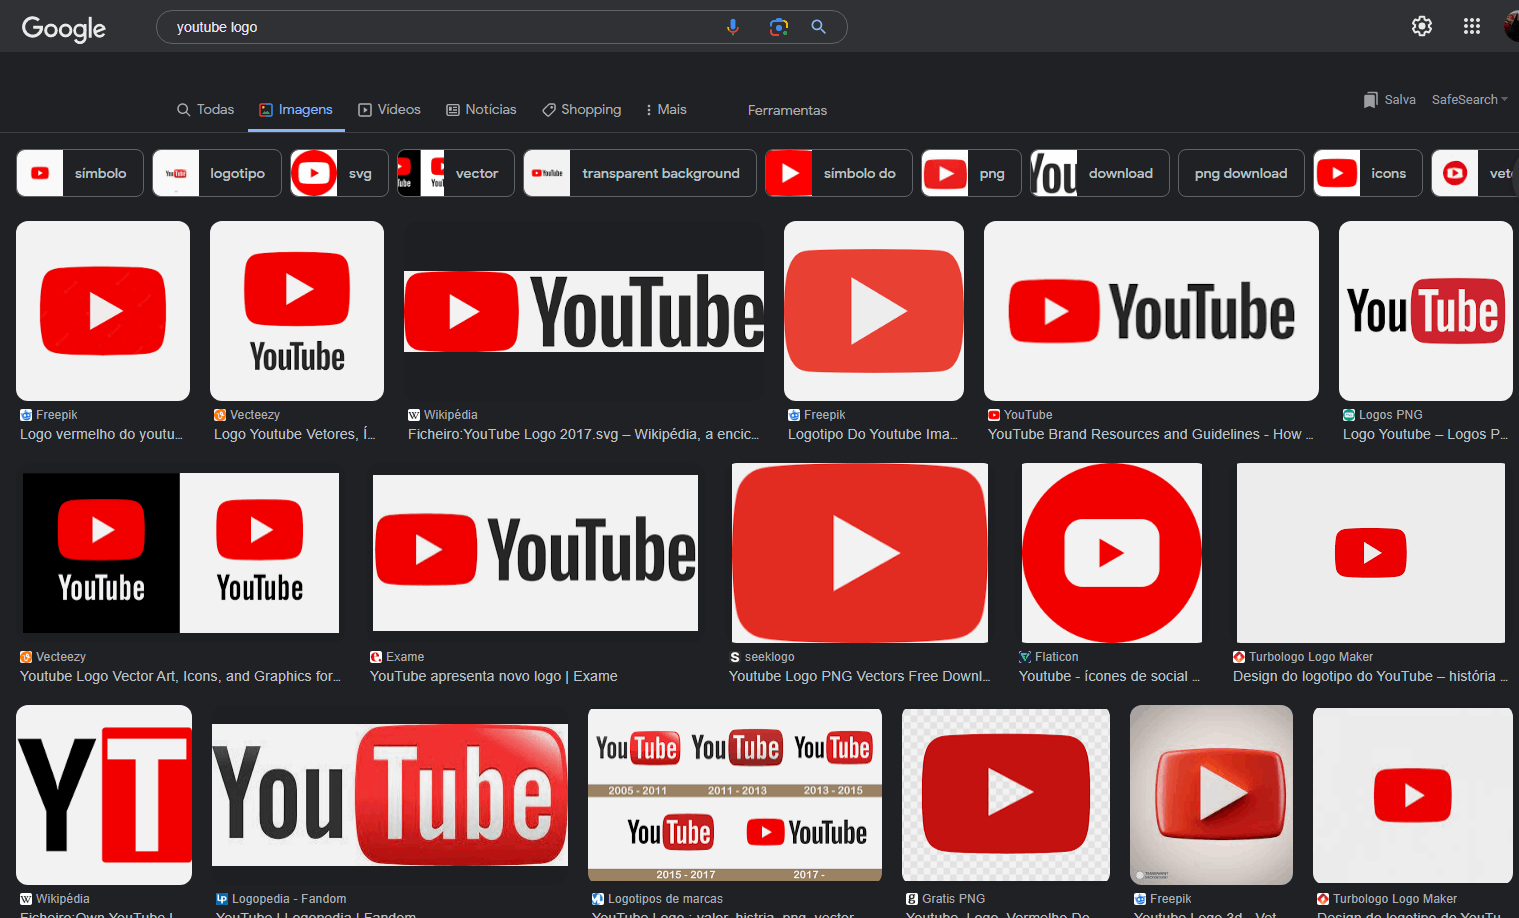Apply the 'transparent background' chip
Screen dimensions: 1519x918
(640, 173)
